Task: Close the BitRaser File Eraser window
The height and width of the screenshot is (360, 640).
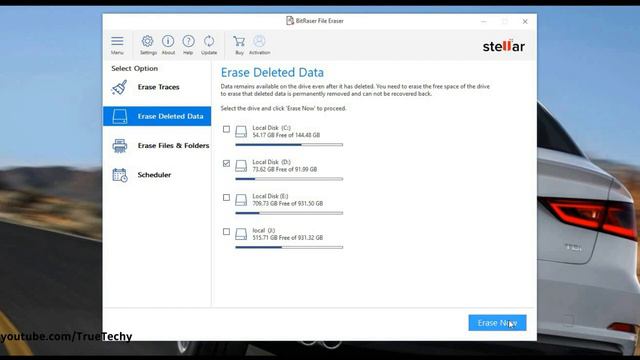Action: click(525, 22)
